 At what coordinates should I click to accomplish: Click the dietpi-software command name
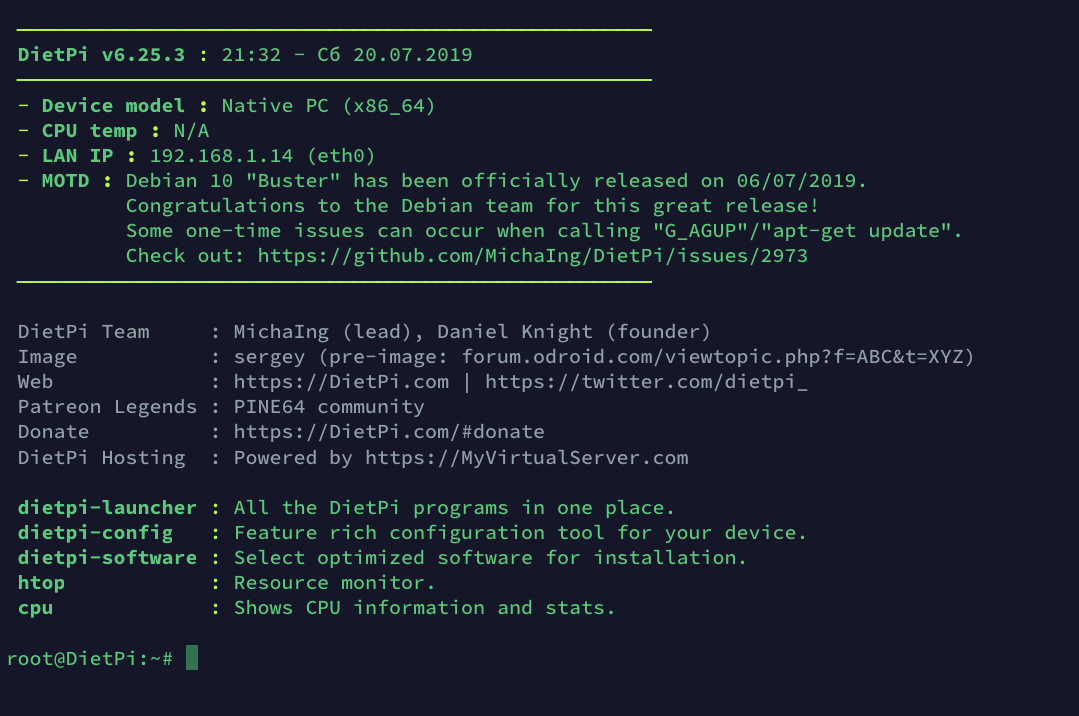(x=107, y=558)
